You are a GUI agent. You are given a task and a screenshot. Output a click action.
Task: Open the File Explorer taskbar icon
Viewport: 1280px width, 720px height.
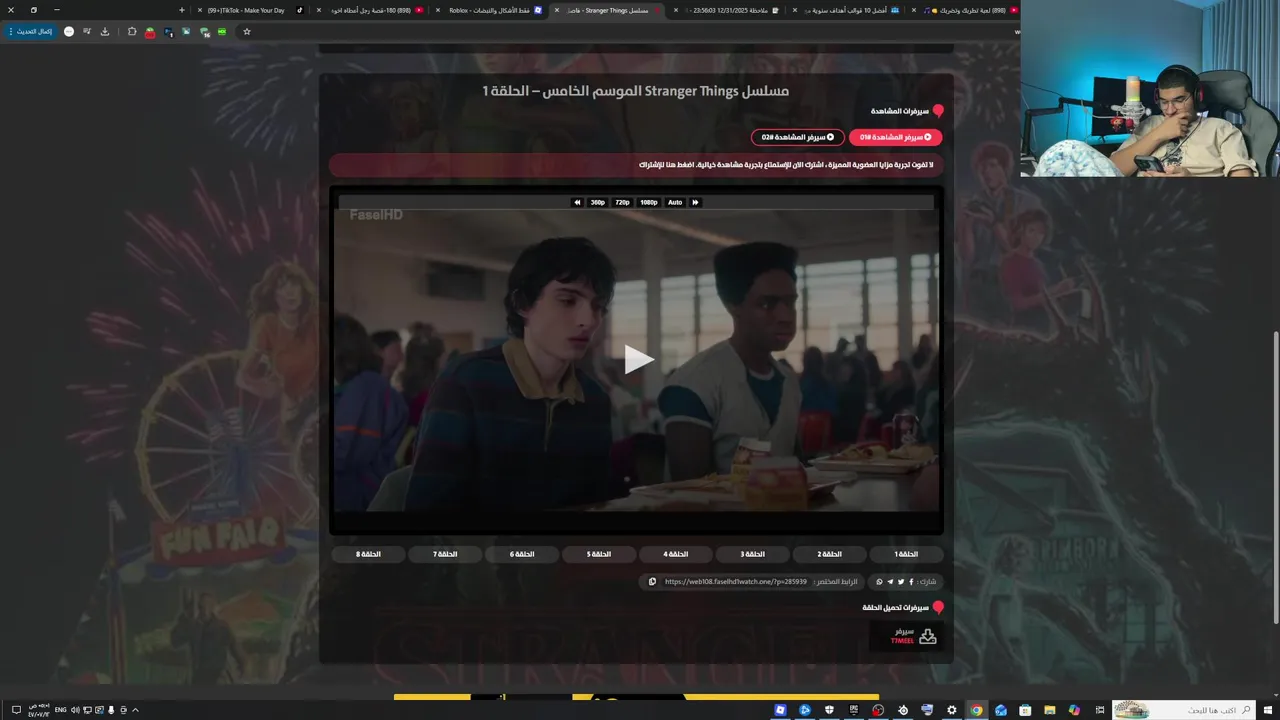[x=1049, y=710]
